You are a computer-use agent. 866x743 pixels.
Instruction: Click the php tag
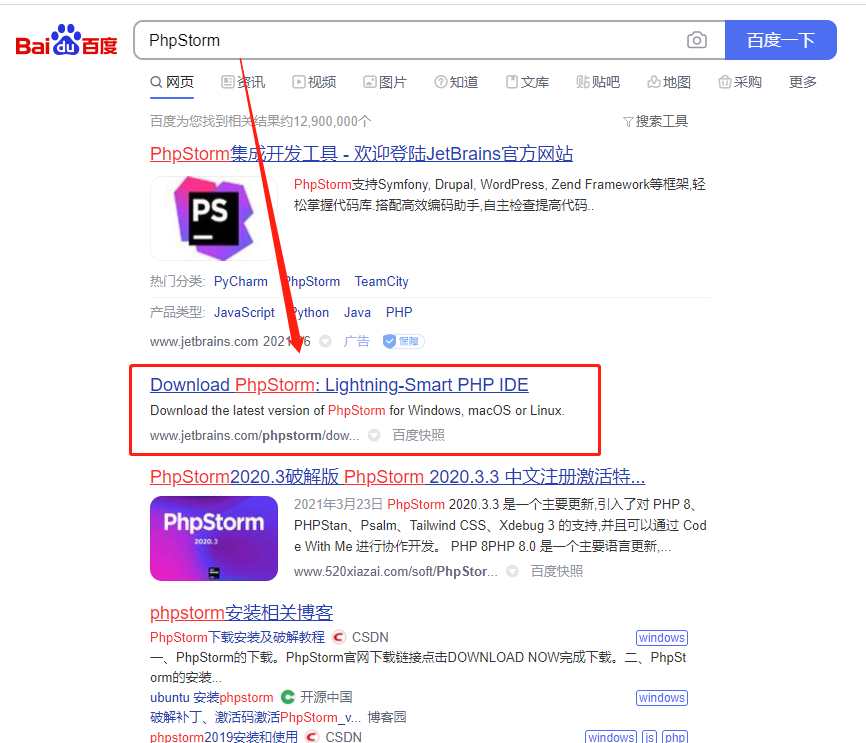pyautogui.click(x=675, y=737)
